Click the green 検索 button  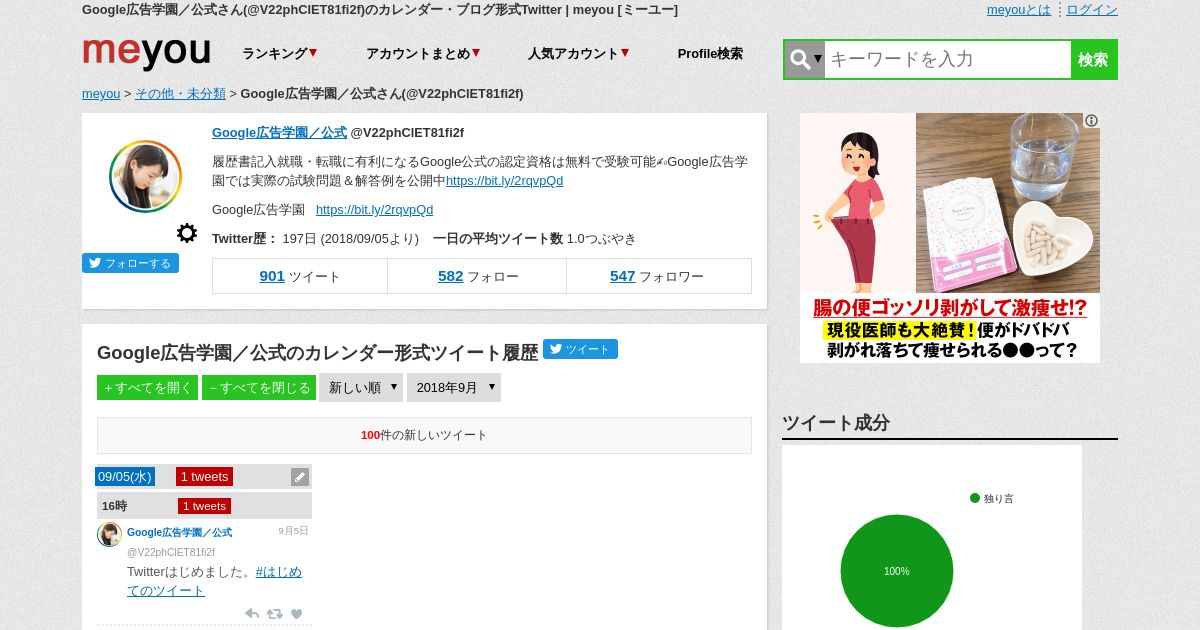point(1093,59)
